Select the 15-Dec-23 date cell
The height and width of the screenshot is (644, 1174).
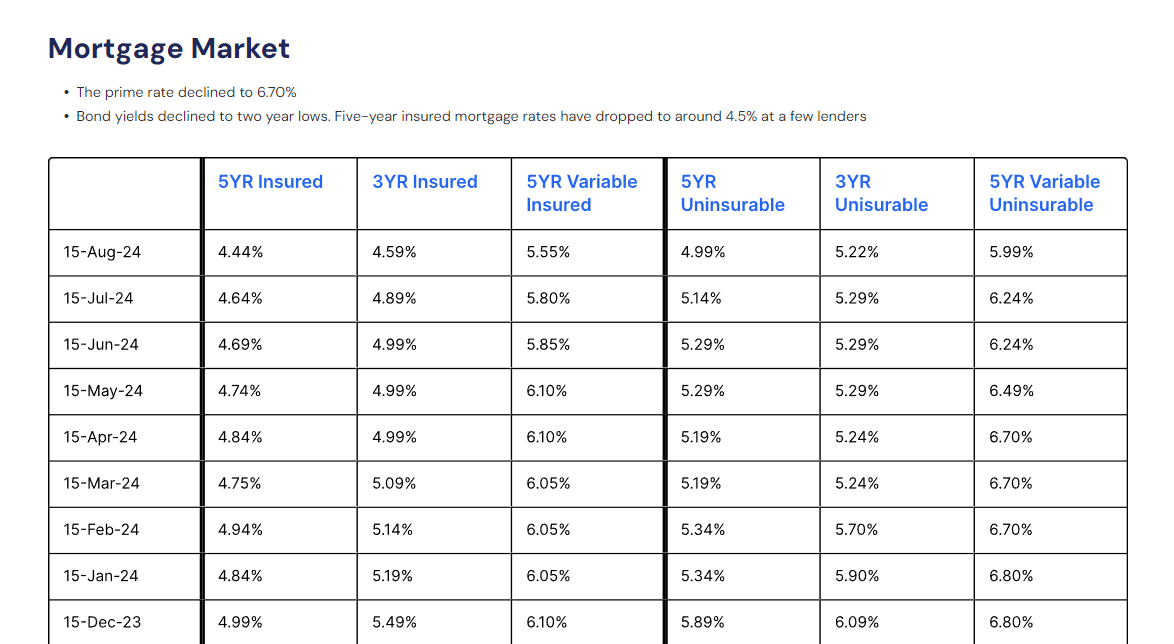pos(102,622)
